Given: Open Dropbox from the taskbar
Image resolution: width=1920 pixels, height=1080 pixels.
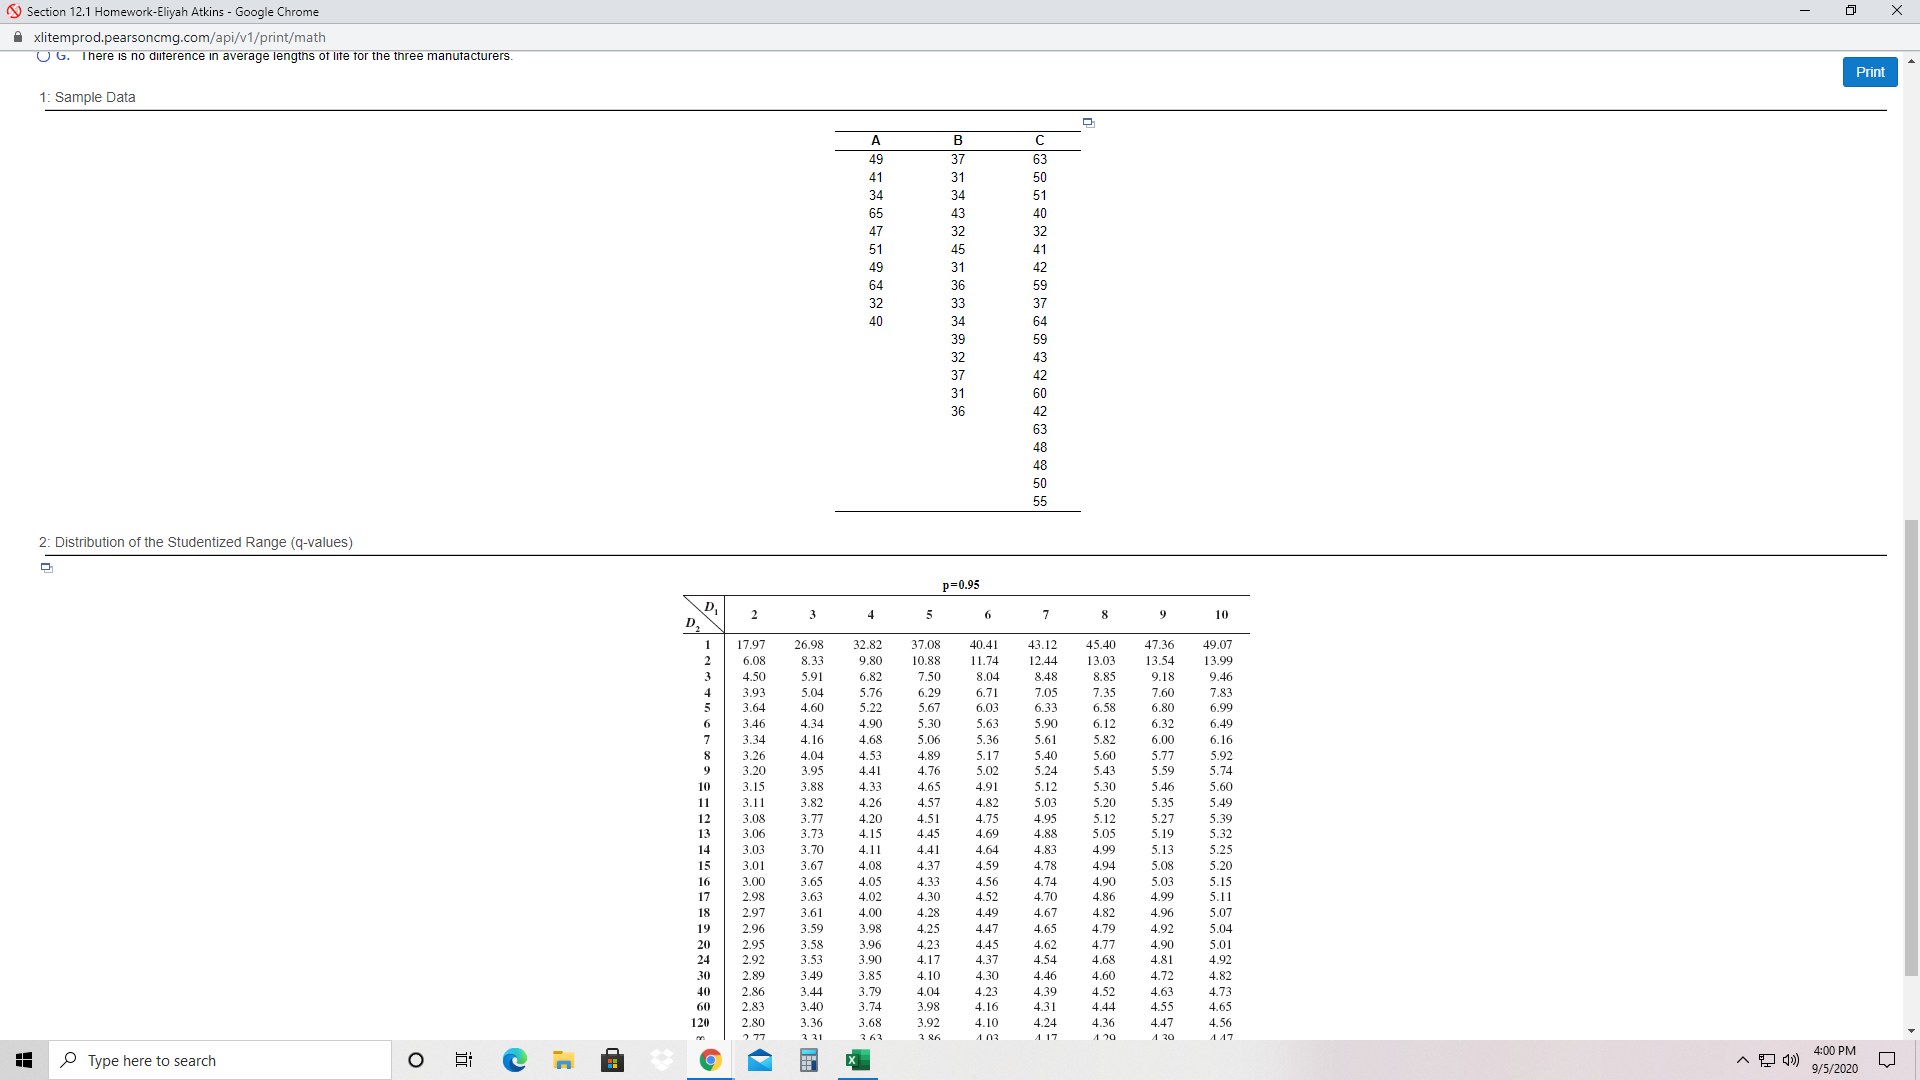Looking at the screenshot, I should [x=661, y=1060].
